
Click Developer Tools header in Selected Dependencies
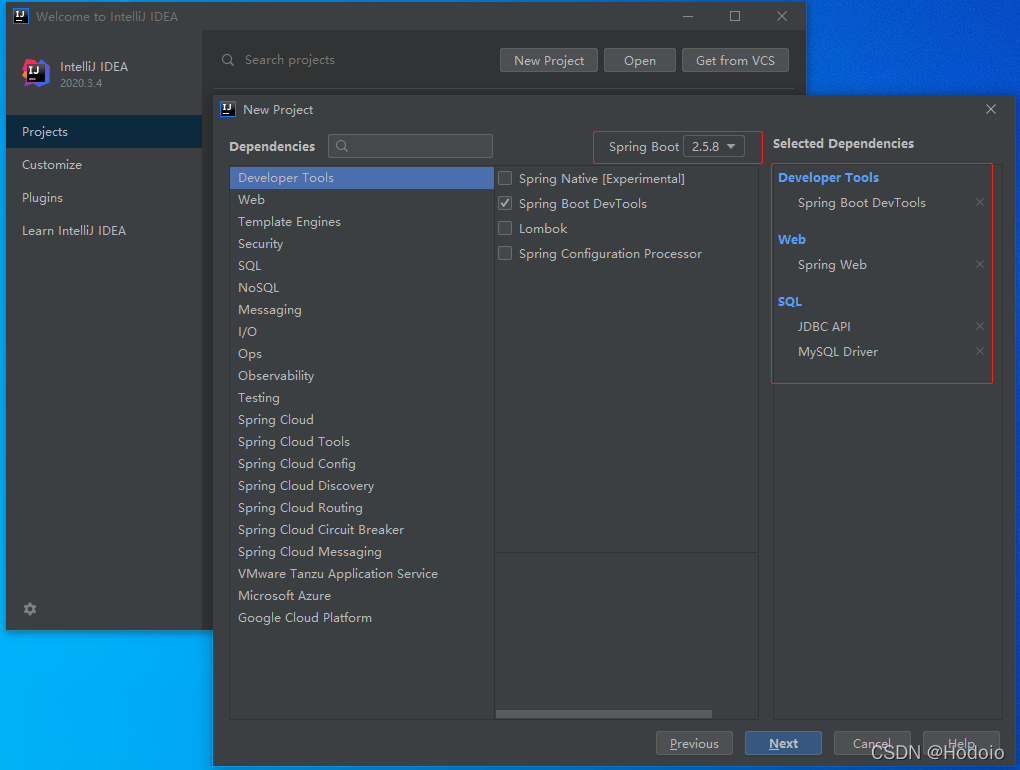point(828,178)
